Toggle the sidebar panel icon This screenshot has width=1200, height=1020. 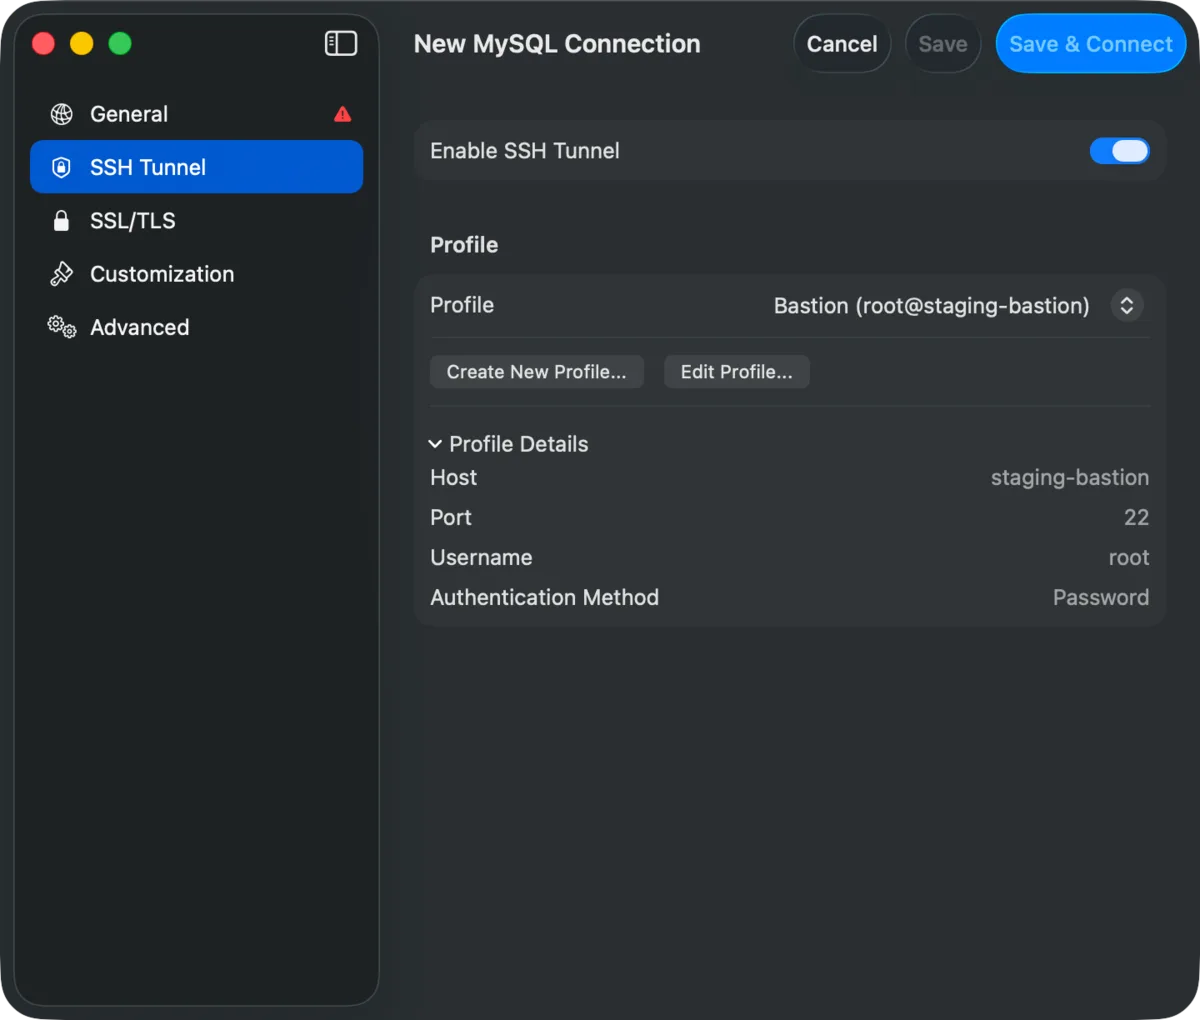click(341, 43)
